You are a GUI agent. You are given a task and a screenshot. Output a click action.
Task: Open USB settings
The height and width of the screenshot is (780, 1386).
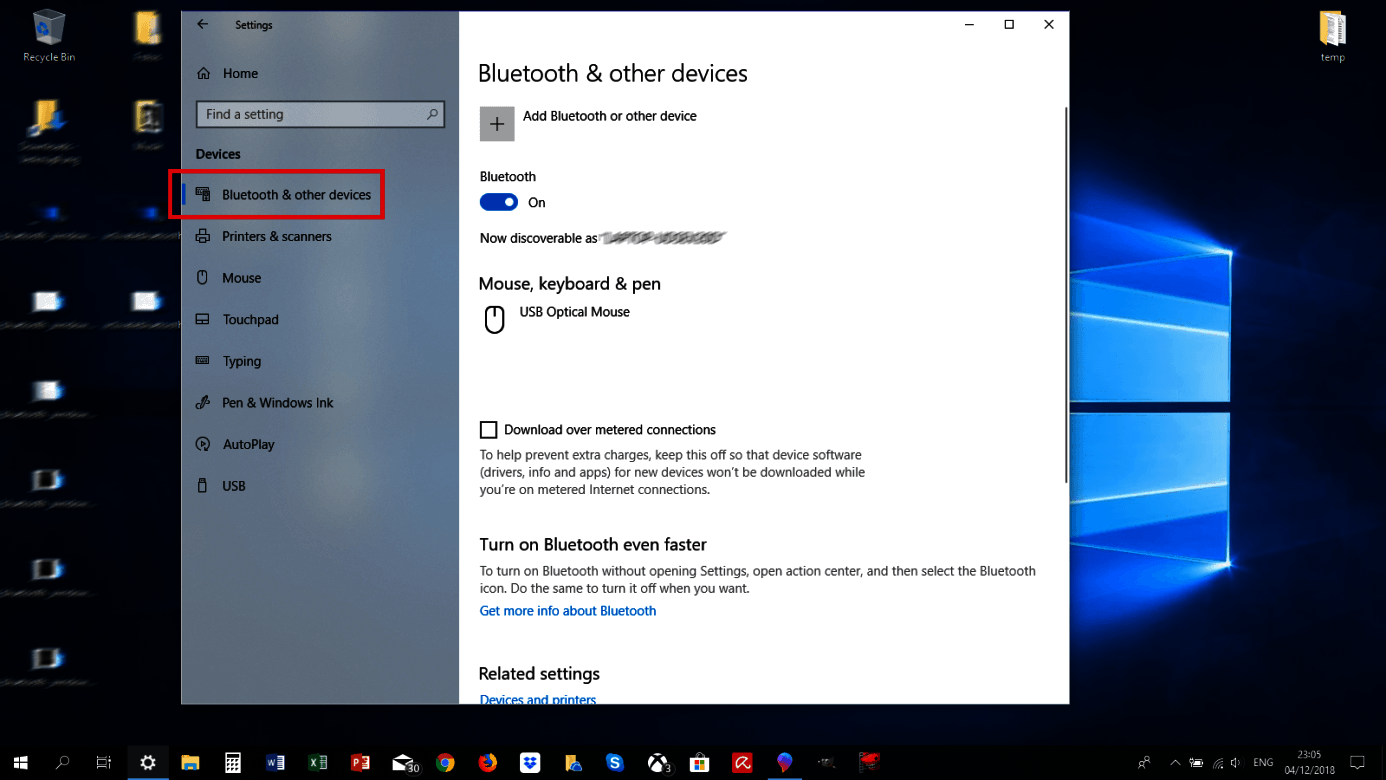coord(233,485)
